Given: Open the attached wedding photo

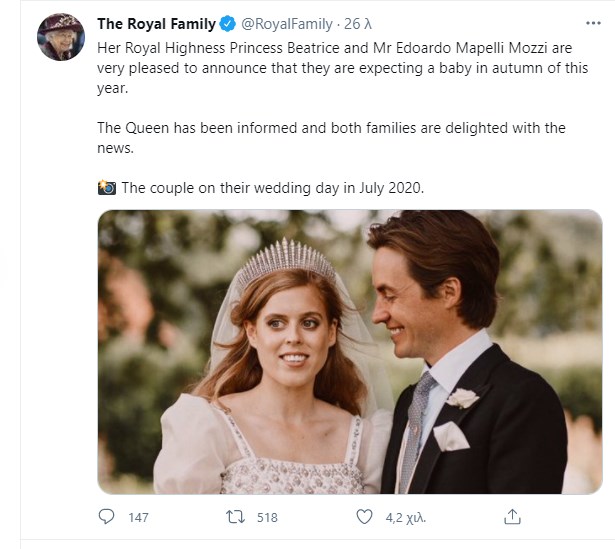Looking at the screenshot, I should [x=350, y=352].
